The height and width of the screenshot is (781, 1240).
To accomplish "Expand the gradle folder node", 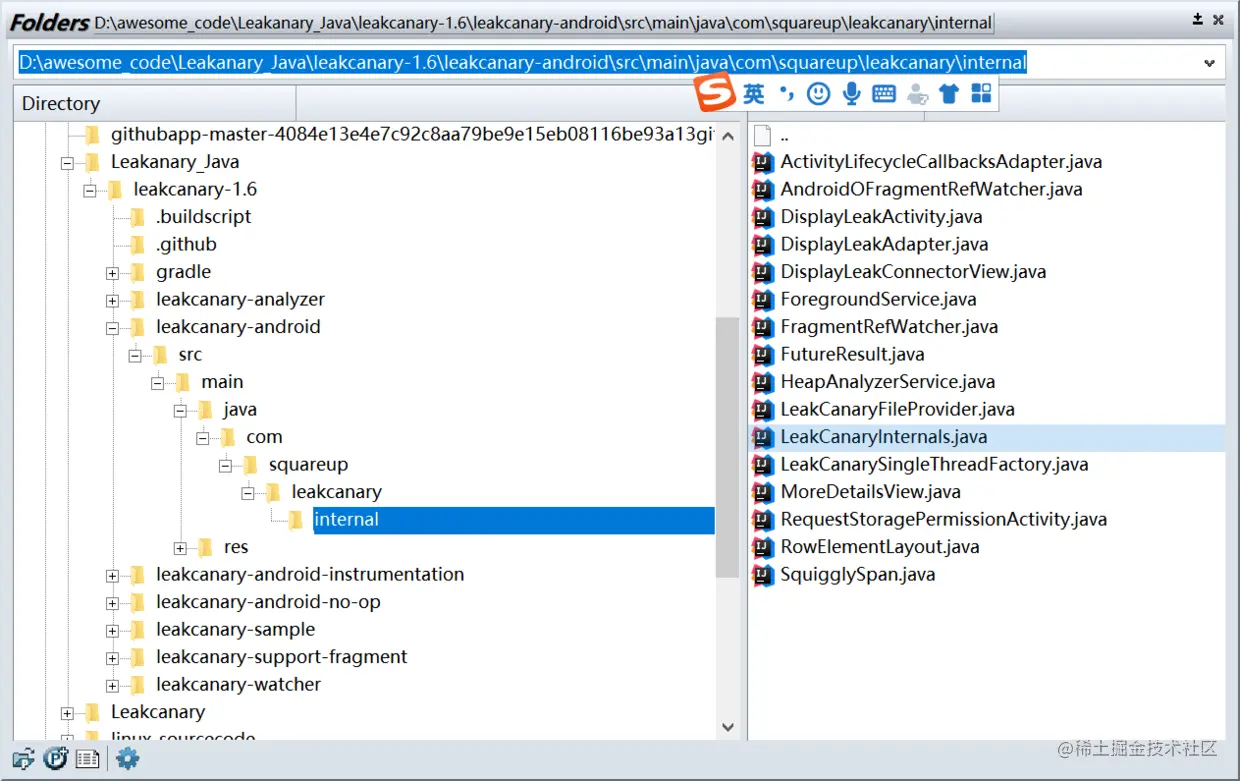I will tap(112, 273).
